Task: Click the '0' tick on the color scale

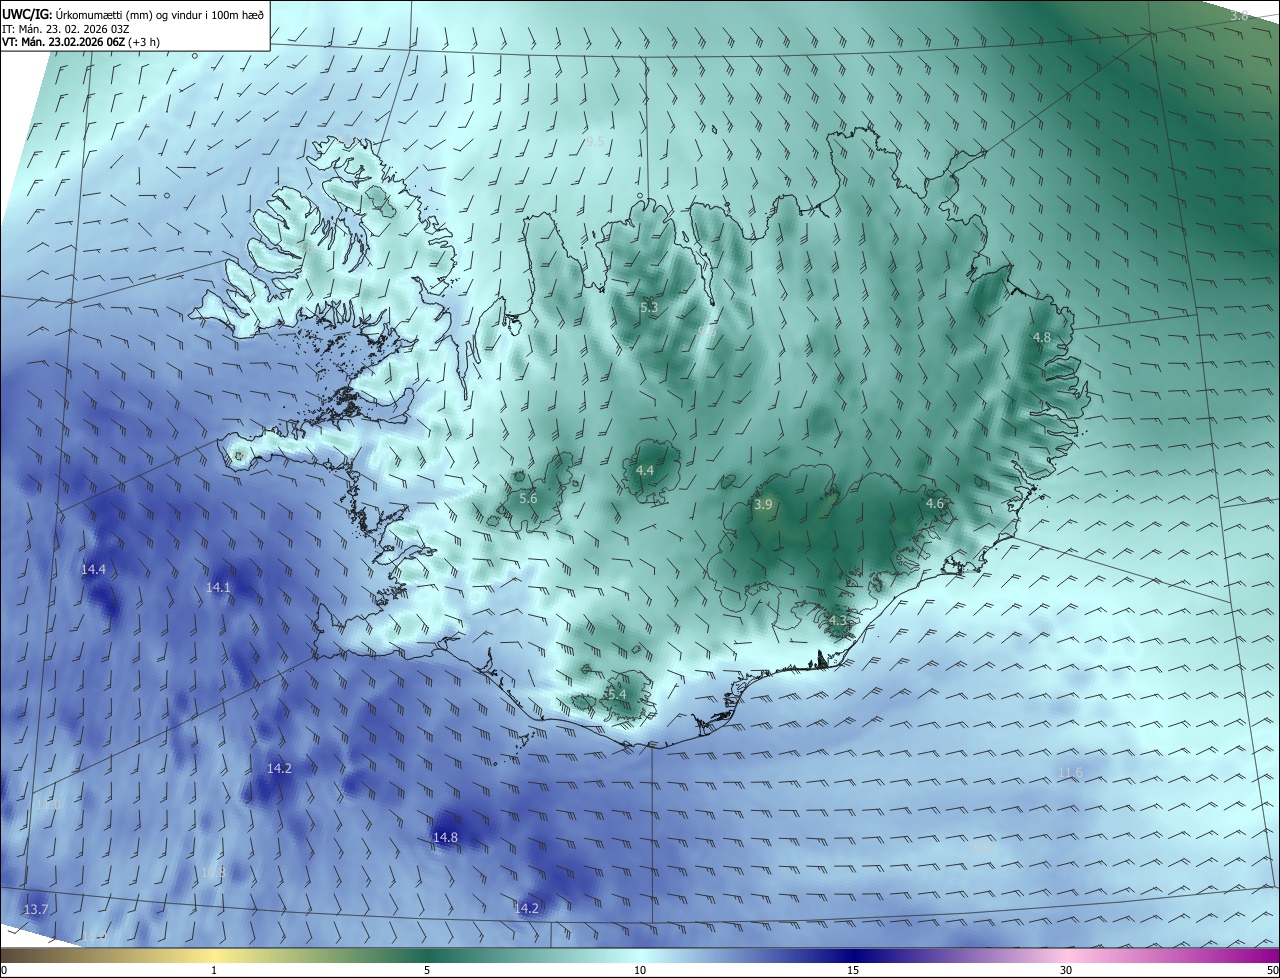Action: tap(4, 970)
